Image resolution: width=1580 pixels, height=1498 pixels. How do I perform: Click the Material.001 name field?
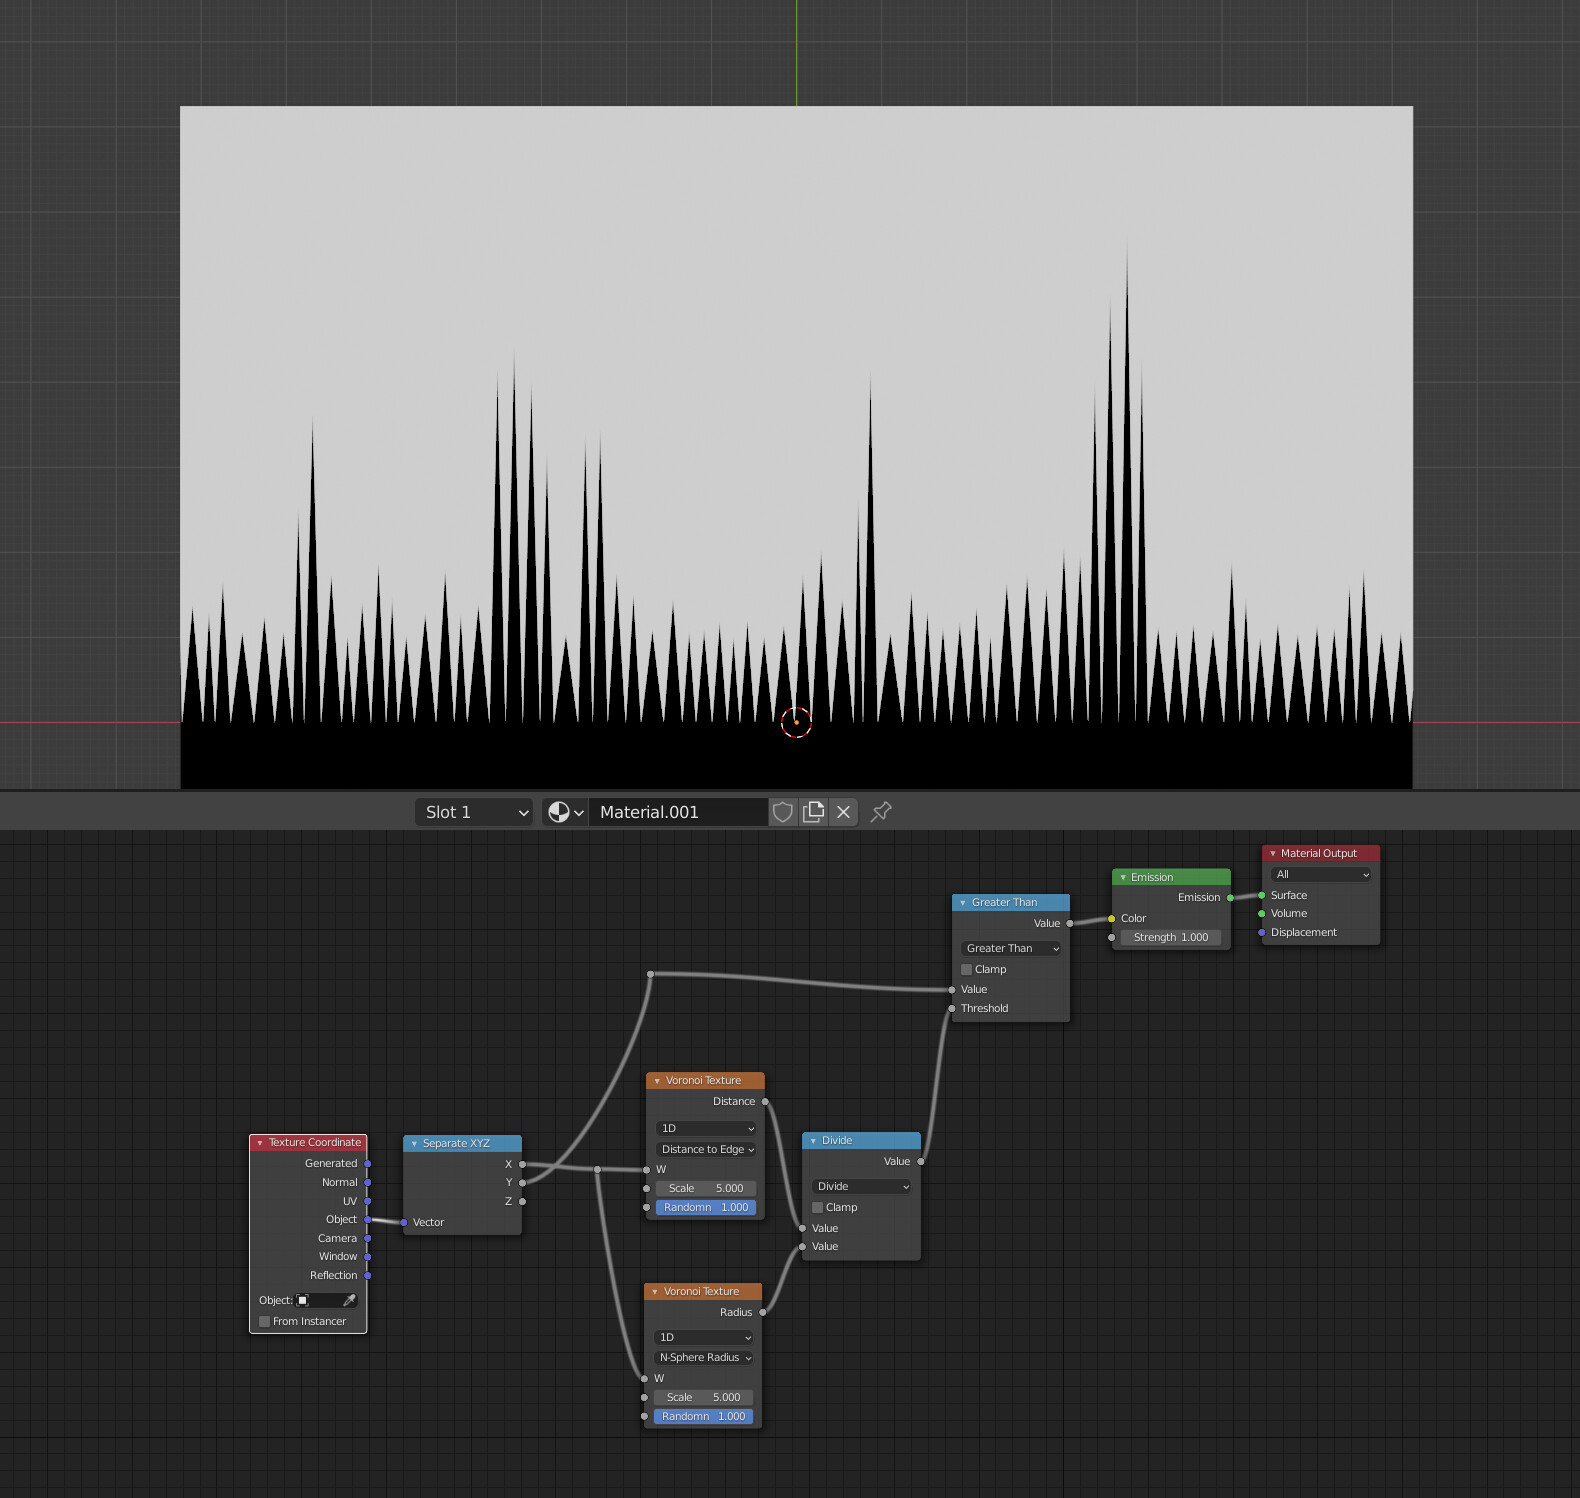click(x=679, y=812)
